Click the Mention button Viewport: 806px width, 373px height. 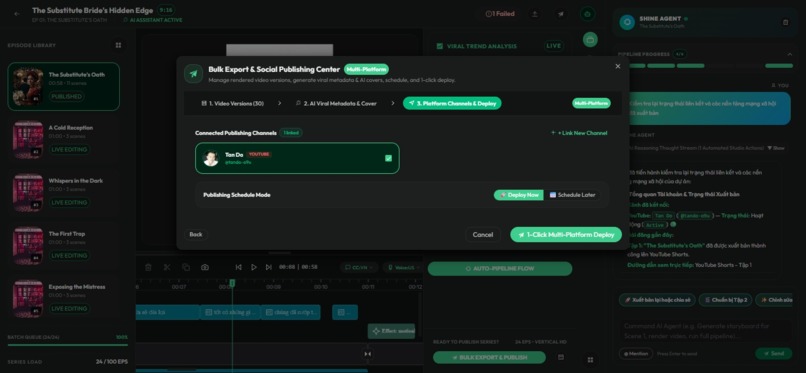pyautogui.click(x=635, y=353)
